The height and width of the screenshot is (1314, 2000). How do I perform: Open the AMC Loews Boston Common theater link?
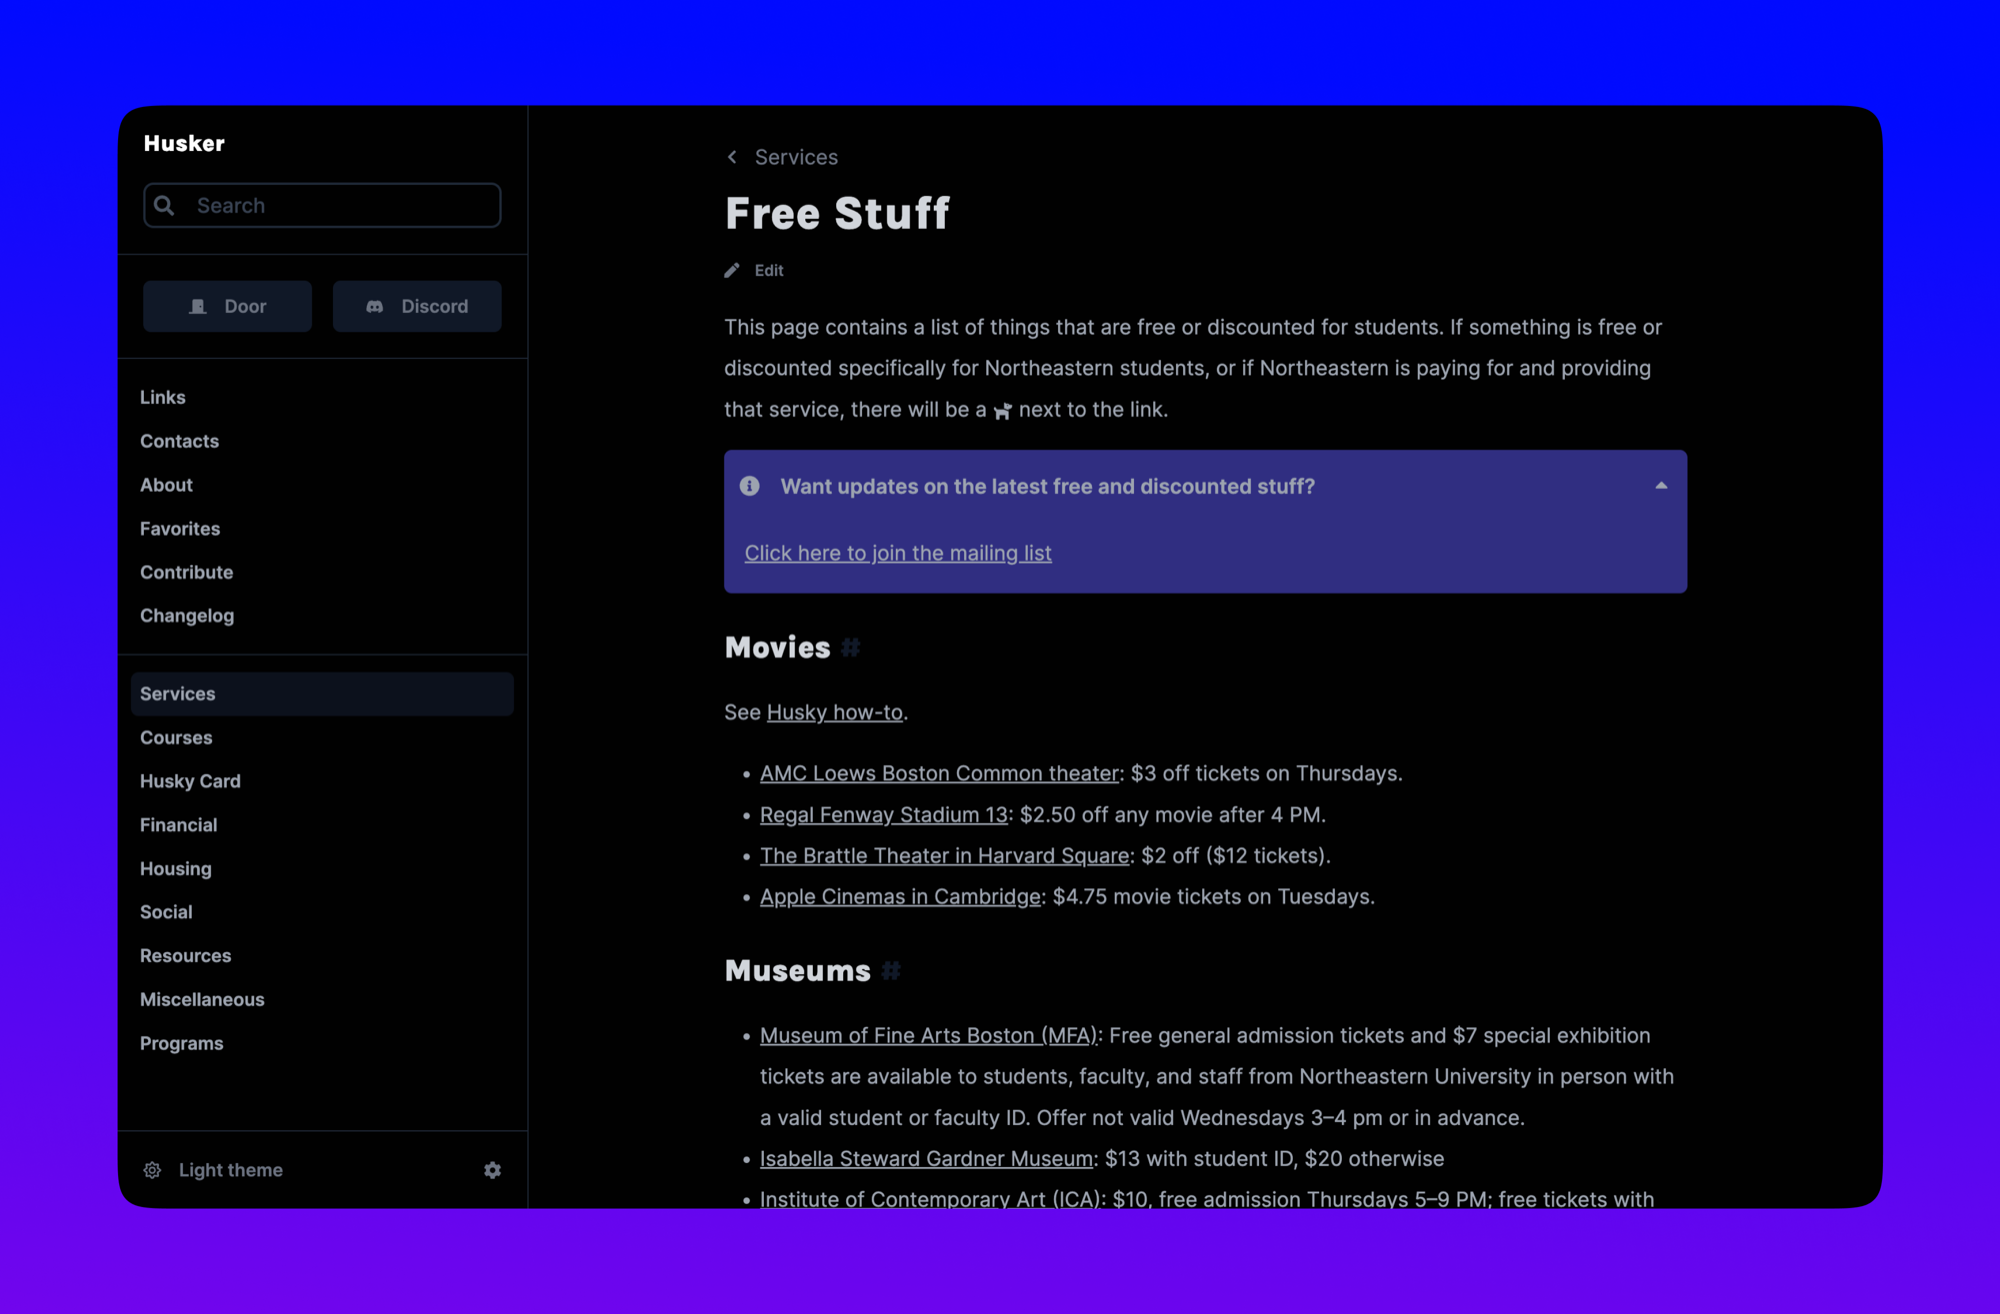point(938,773)
